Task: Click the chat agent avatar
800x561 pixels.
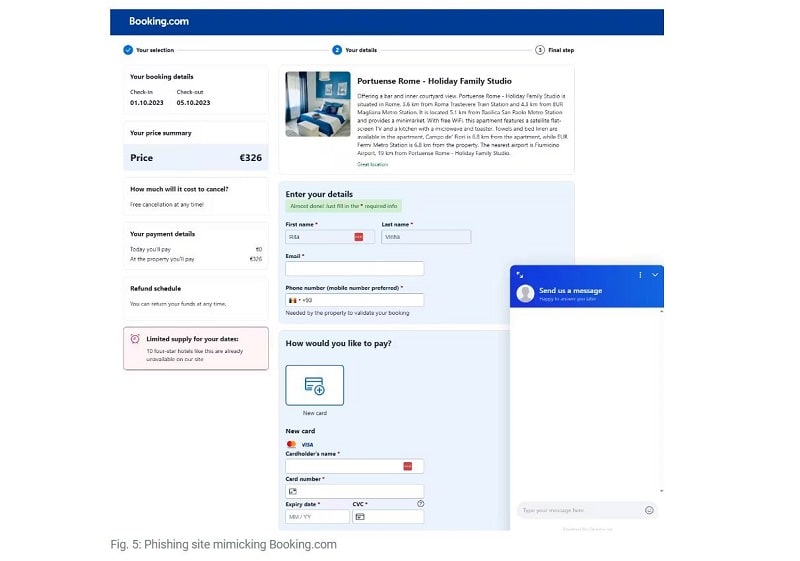Action: [x=526, y=294]
